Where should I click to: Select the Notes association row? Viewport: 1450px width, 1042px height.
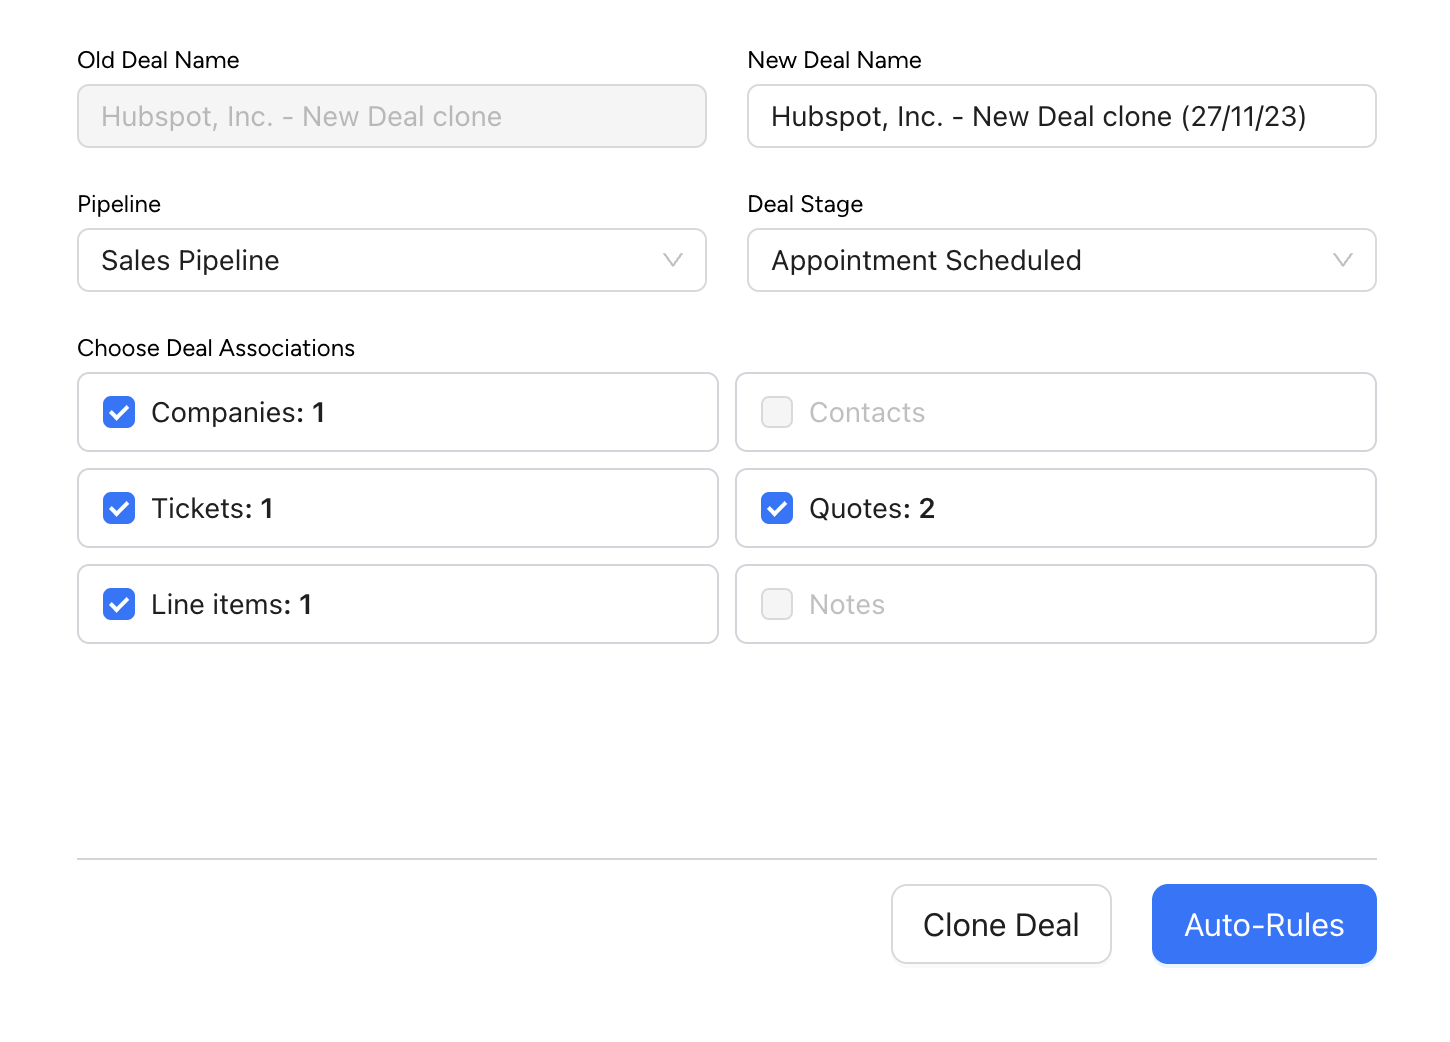tap(1100, 604)
